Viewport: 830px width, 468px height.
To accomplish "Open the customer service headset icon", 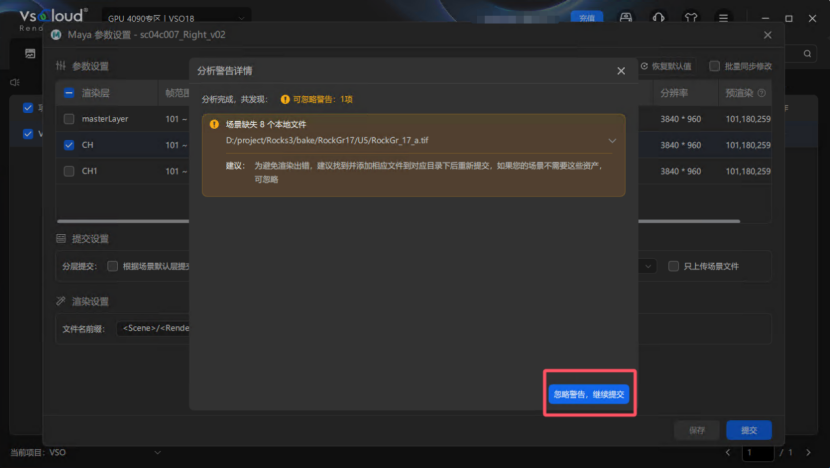I will [x=658, y=18].
